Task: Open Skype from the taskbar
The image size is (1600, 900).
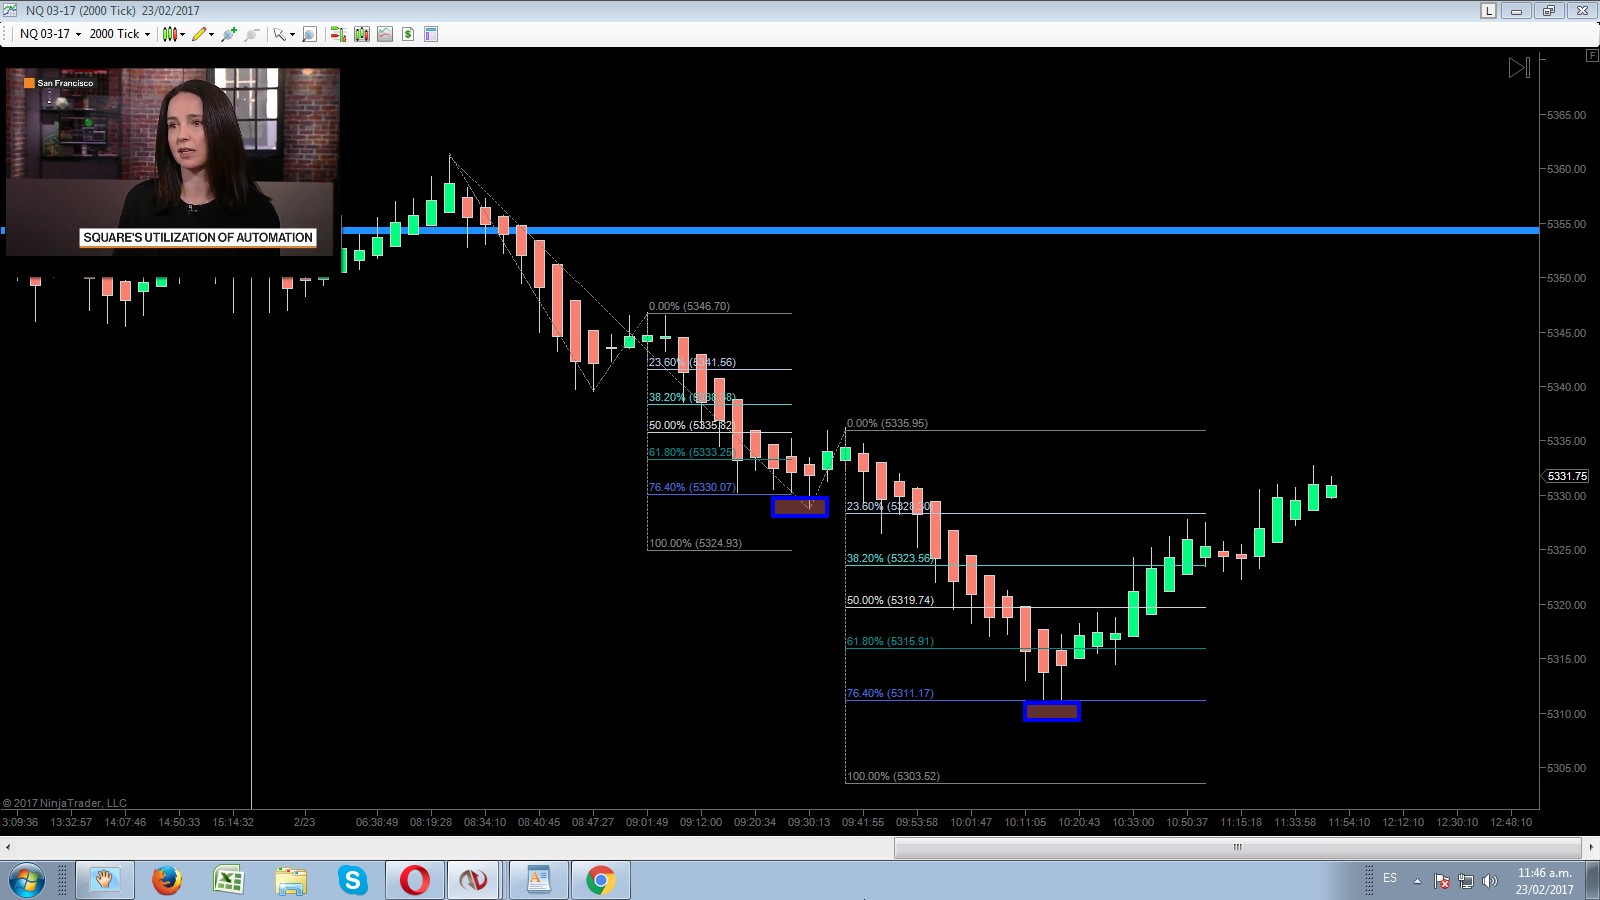Action: point(353,880)
